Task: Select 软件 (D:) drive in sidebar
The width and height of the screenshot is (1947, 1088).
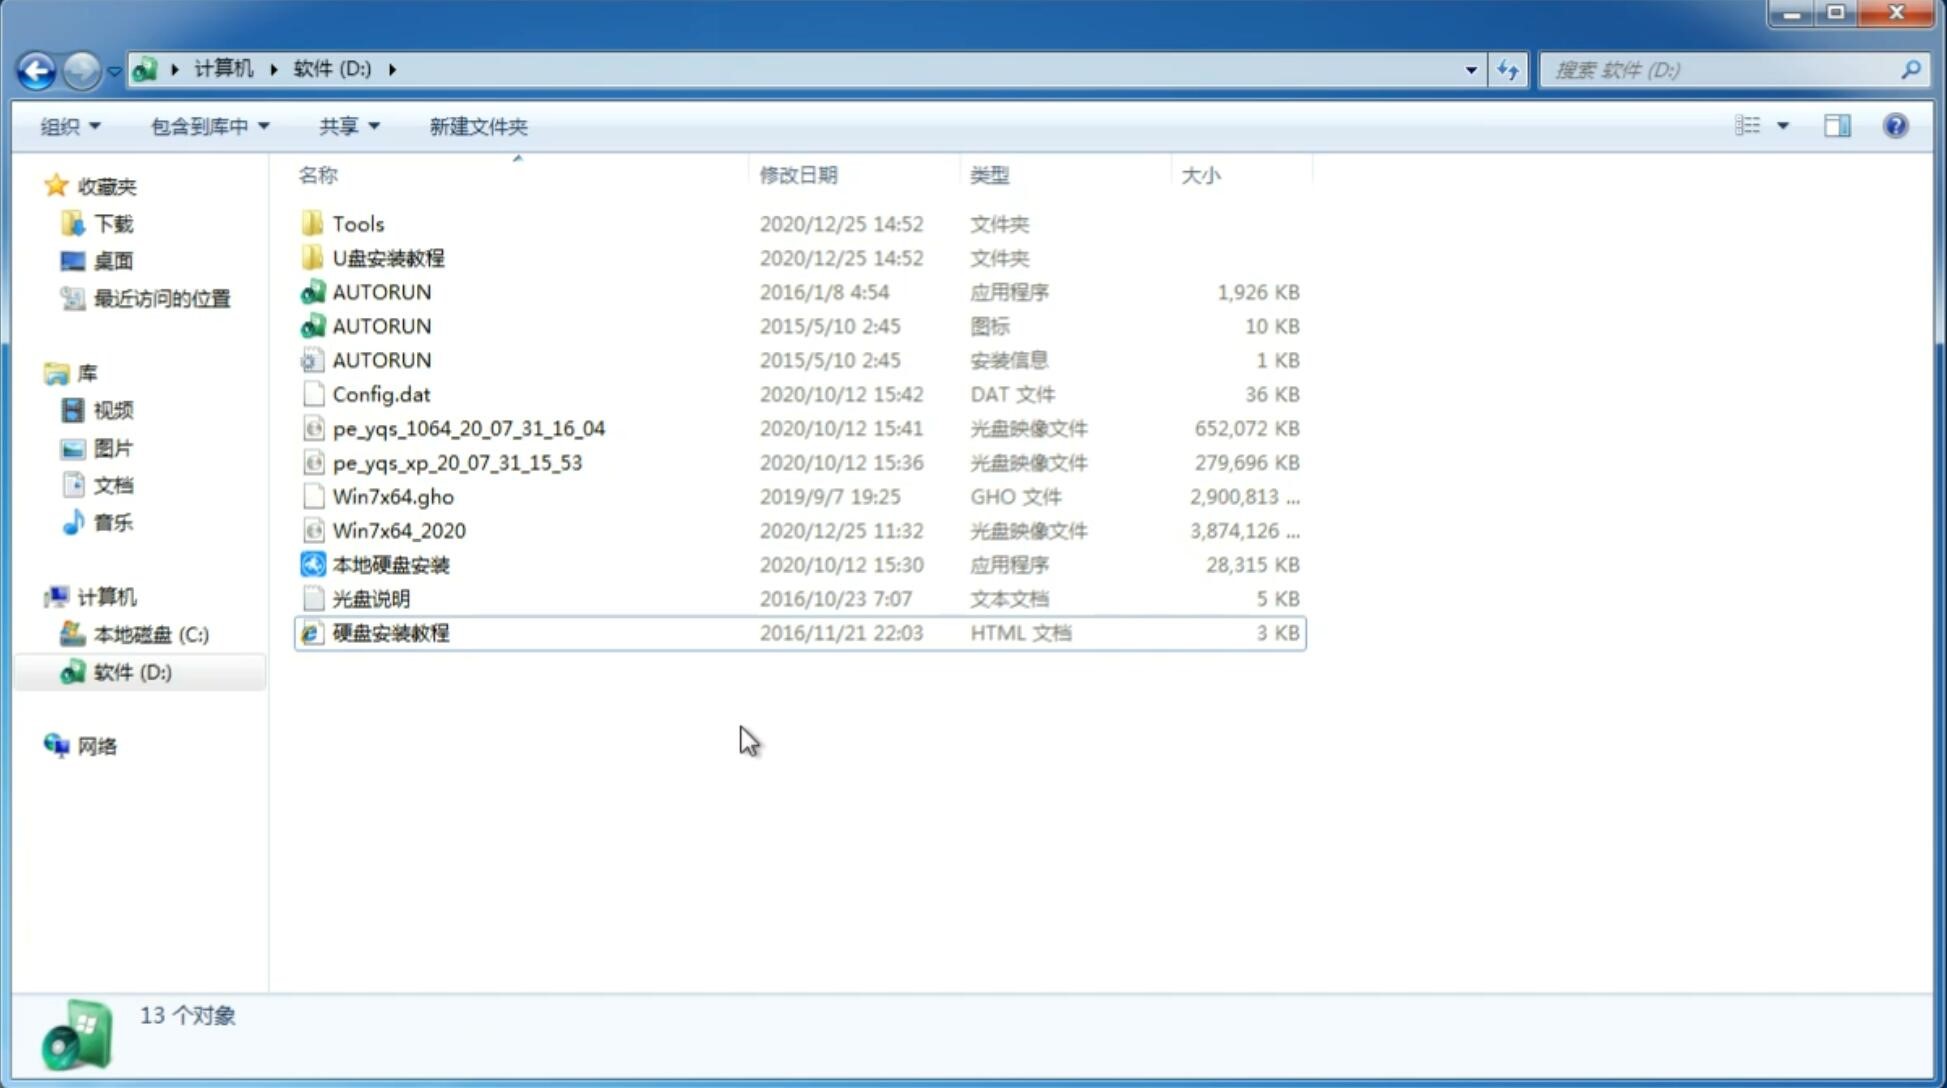Action: coord(131,672)
